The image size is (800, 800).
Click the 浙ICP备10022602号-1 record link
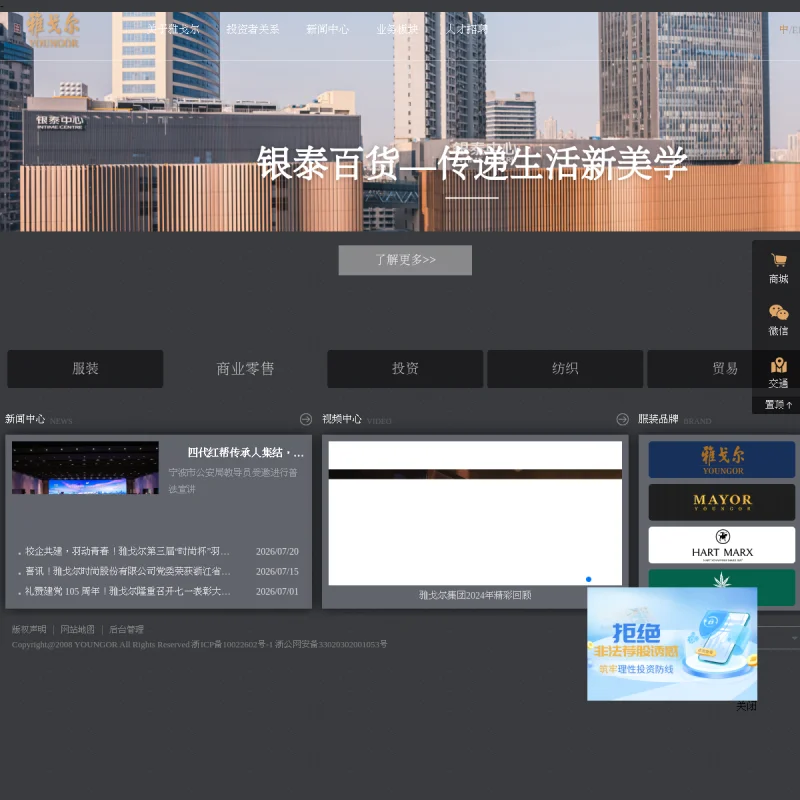tap(232, 644)
